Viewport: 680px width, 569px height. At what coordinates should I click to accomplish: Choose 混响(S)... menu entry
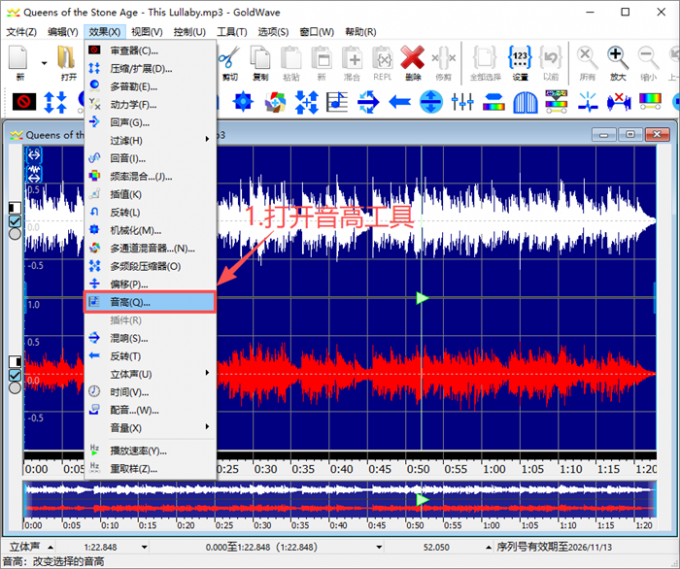(x=150, y=338)
